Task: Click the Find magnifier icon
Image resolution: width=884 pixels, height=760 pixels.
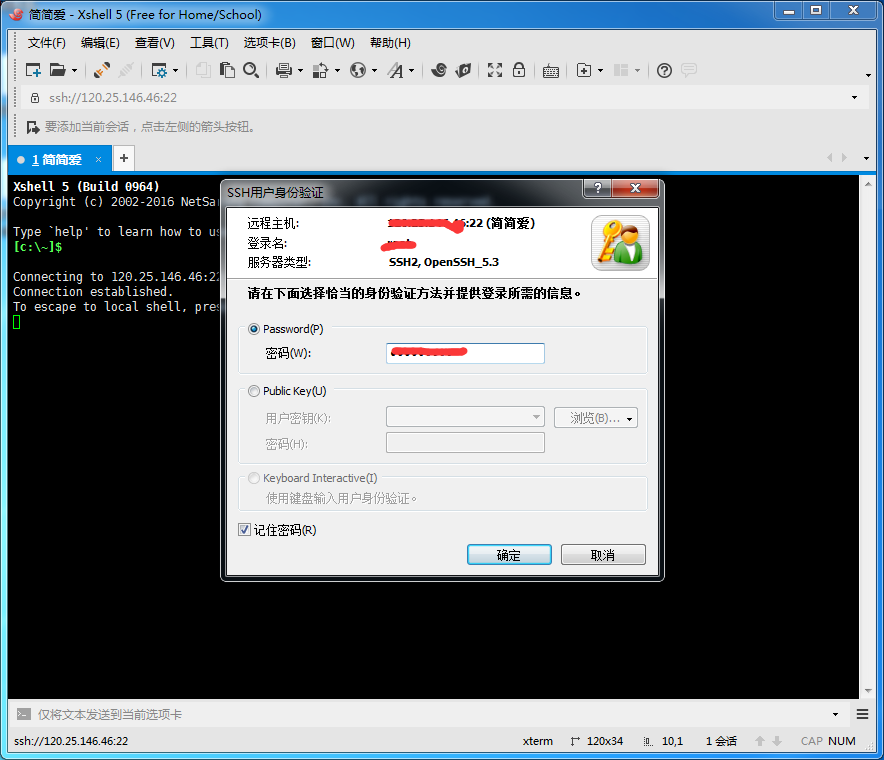Action: 251,70
